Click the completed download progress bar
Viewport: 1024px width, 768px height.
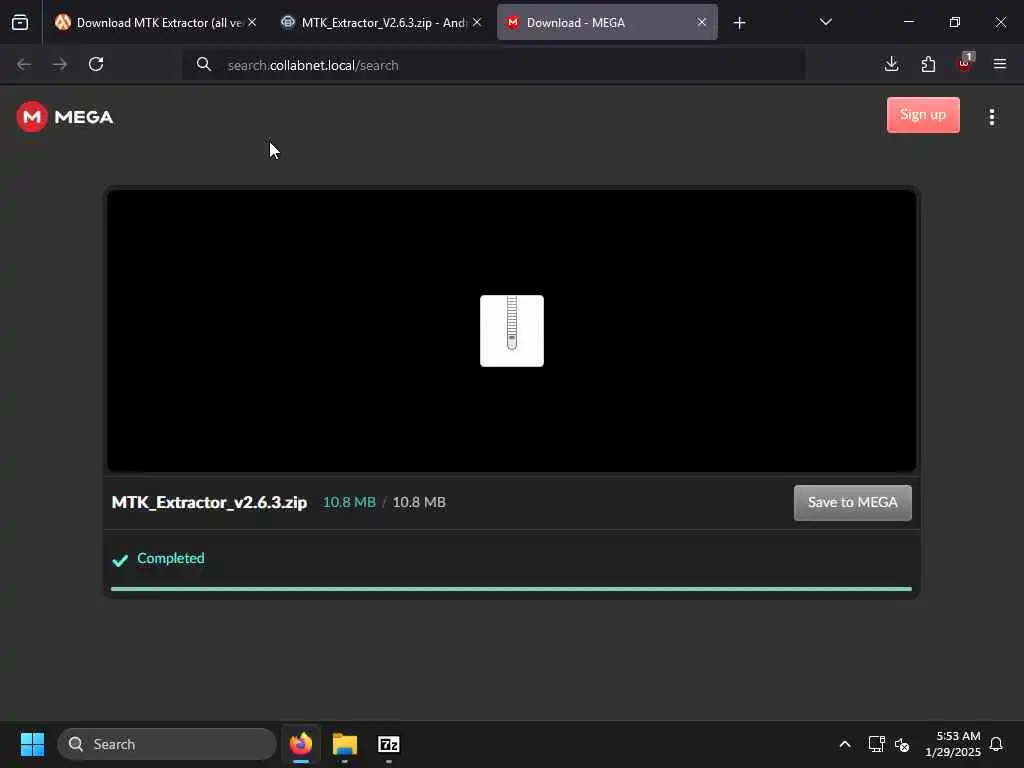pos(511,589)
